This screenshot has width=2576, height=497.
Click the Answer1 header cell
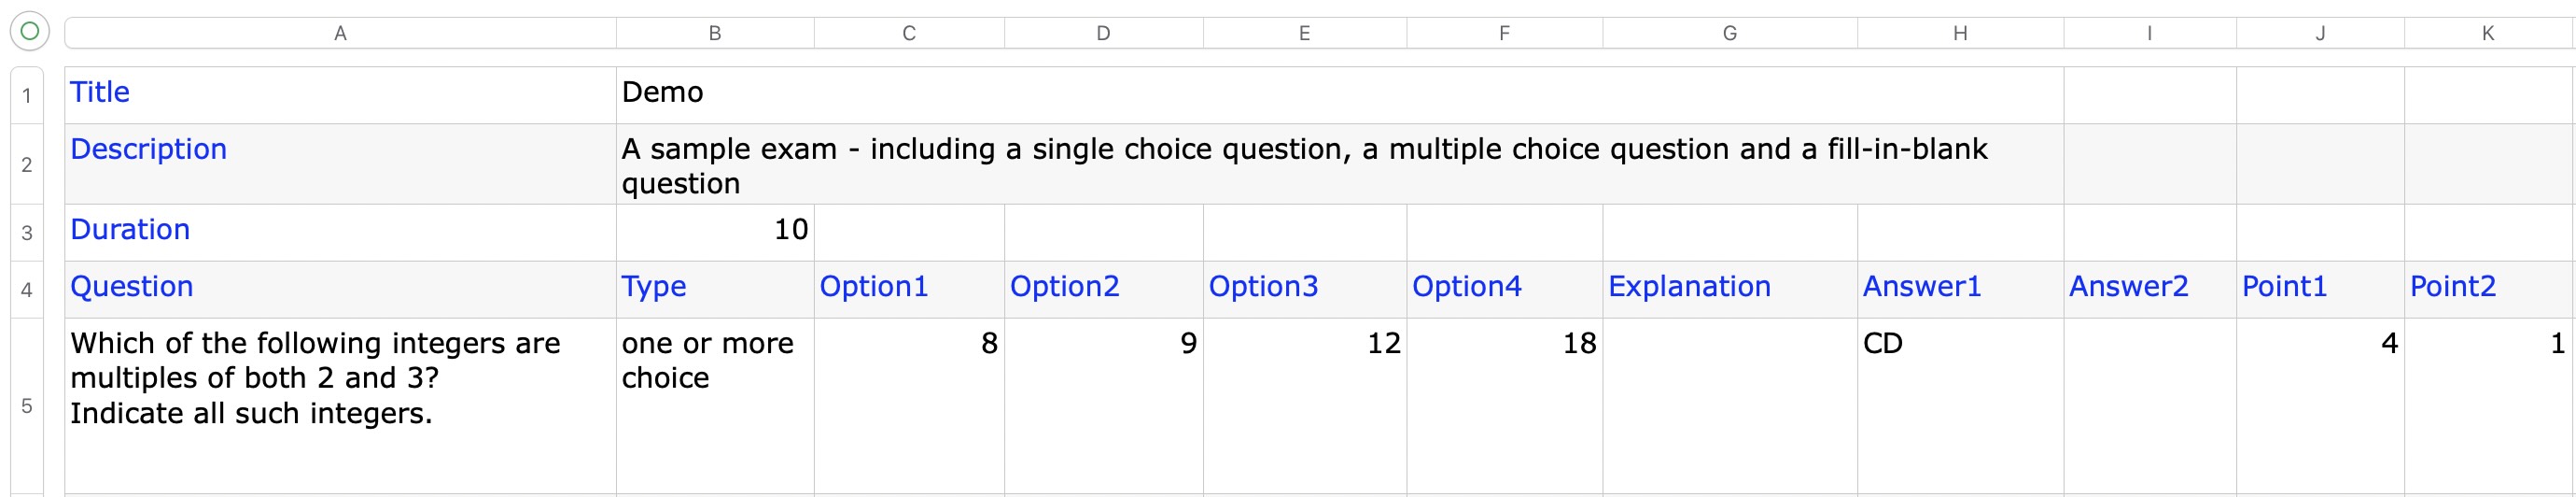pyautogui.click(x=1960, y=290)
